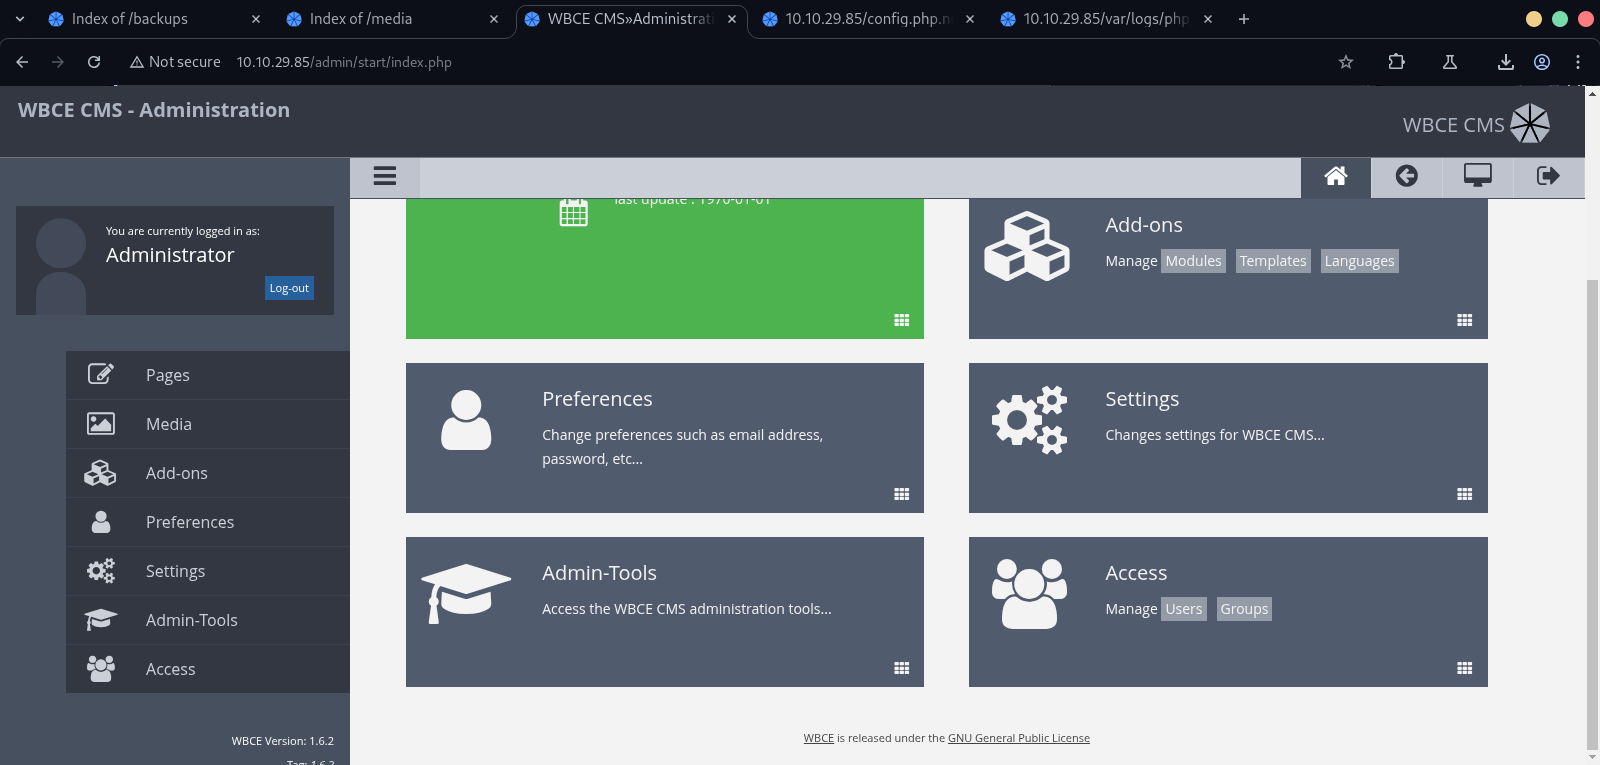Expand grid icon on Settings tile
The image size is (1600, 765).
[1464, 494]
